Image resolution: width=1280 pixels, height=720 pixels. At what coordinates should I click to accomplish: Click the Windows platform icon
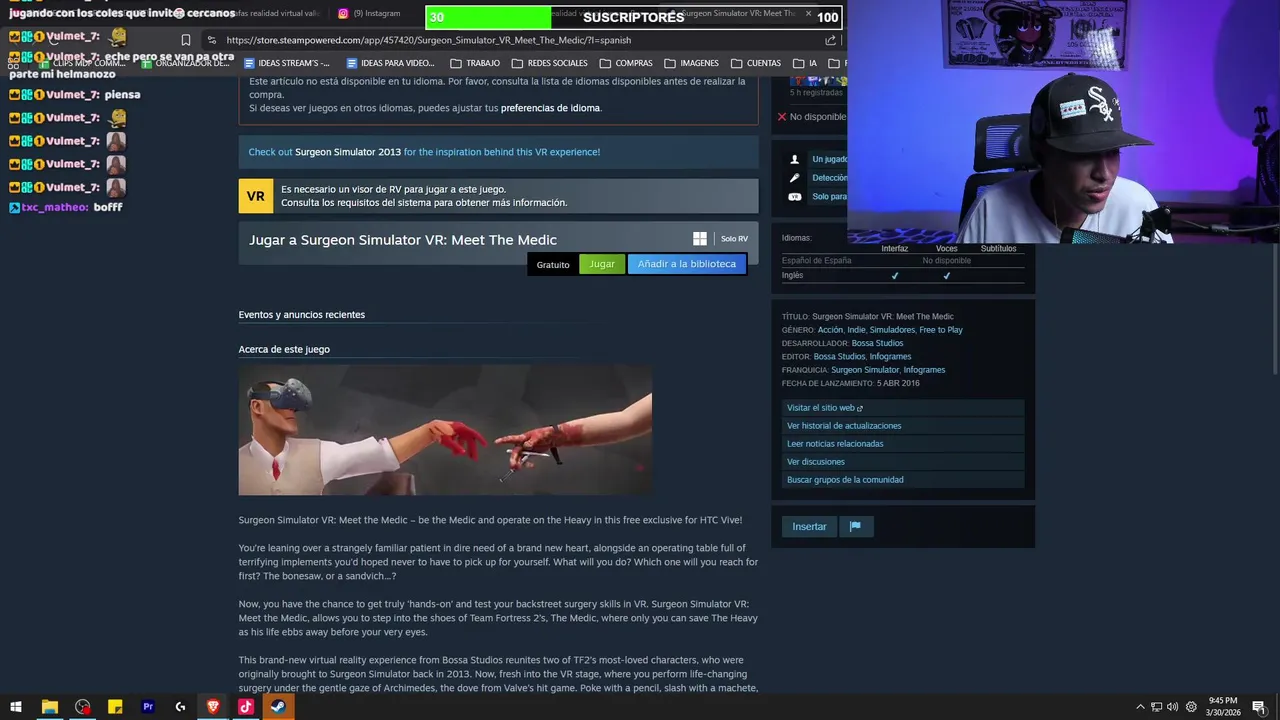coord(700,238)
